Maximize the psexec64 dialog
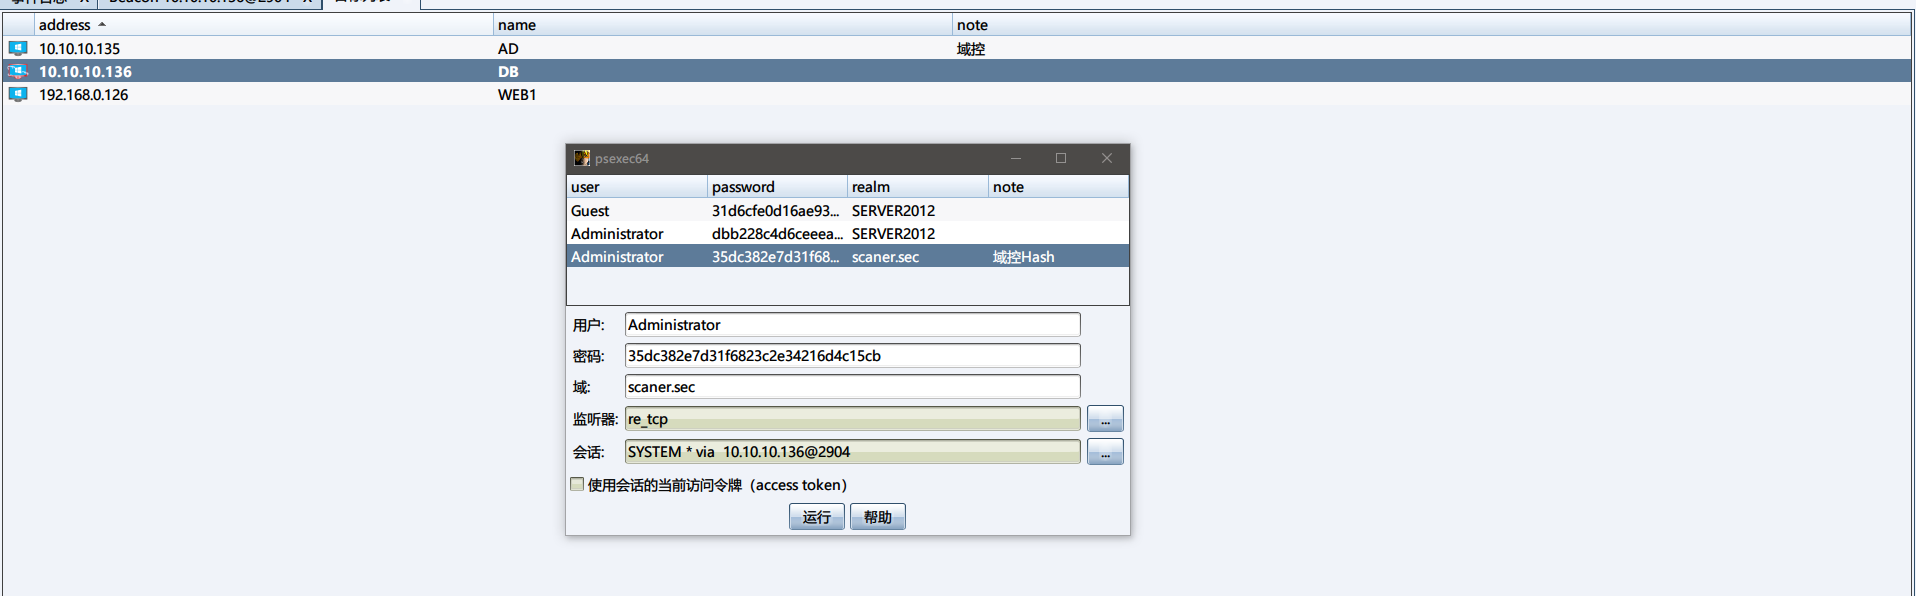The height and width of the screenshot is (596, 1916). 1061,158
